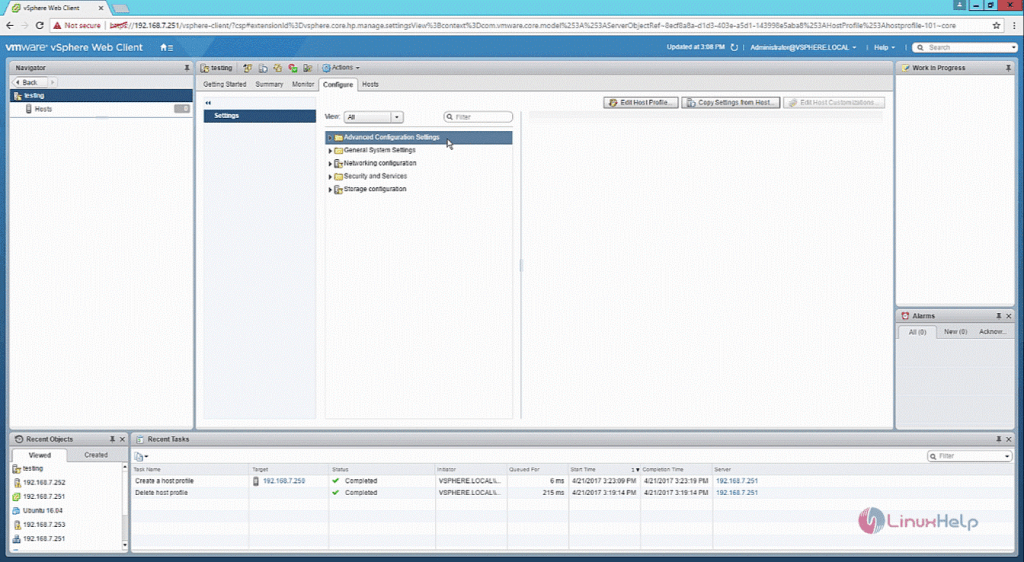
Task: Select New (0) alarms tab
Action: [x=955, y=332]
